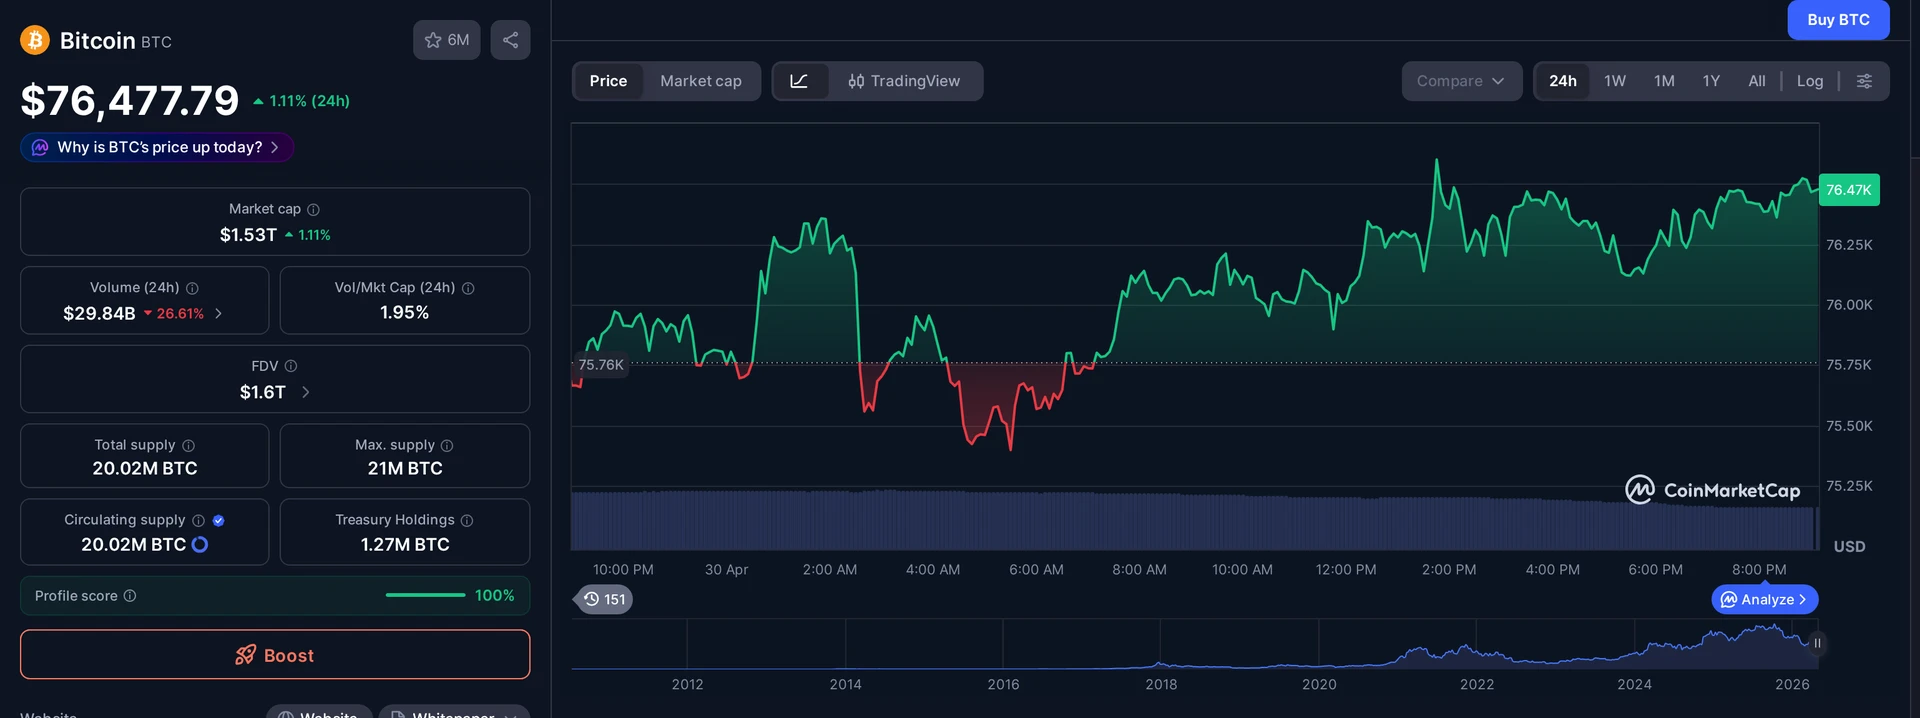Screen dimensions: 1920x718
Task: Open the 151 history events badge
Action: [x=605, y=599]
